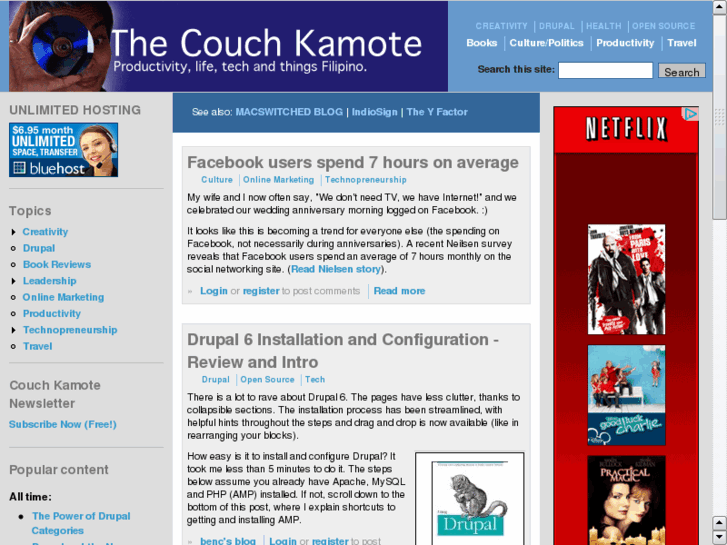Viewport: 727px width, 545px height.
Task: Expand the Creativity topic arrow
Action: coord(13,232)
